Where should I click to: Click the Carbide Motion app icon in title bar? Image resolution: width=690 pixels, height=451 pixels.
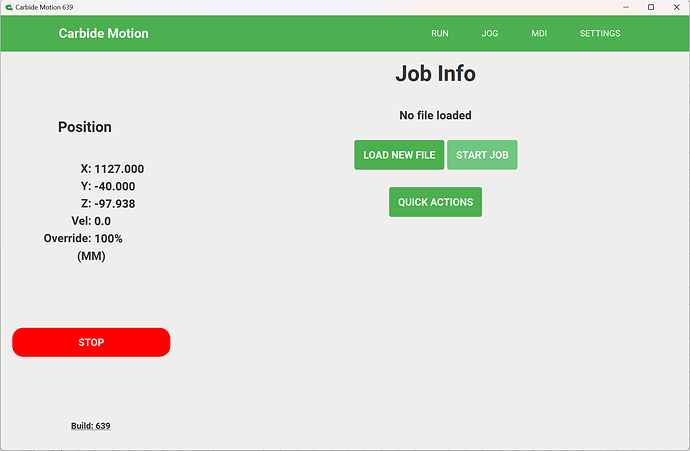point(9,7)
